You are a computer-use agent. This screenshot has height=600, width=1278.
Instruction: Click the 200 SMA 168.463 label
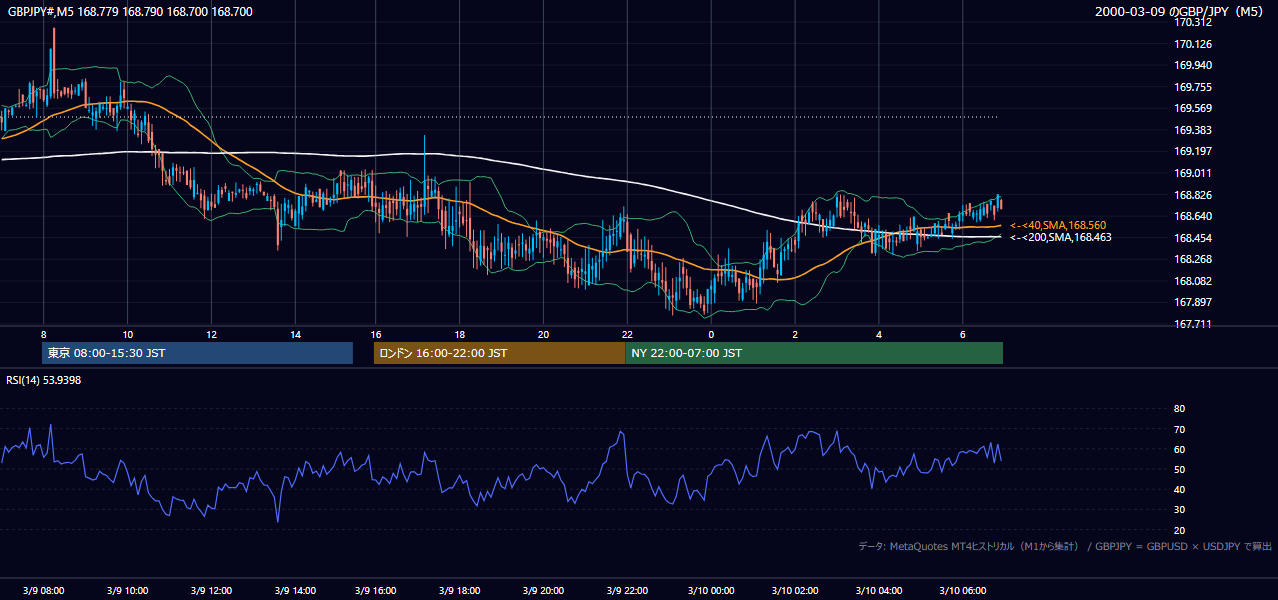pyautogui.click(x=1060, y=238)
